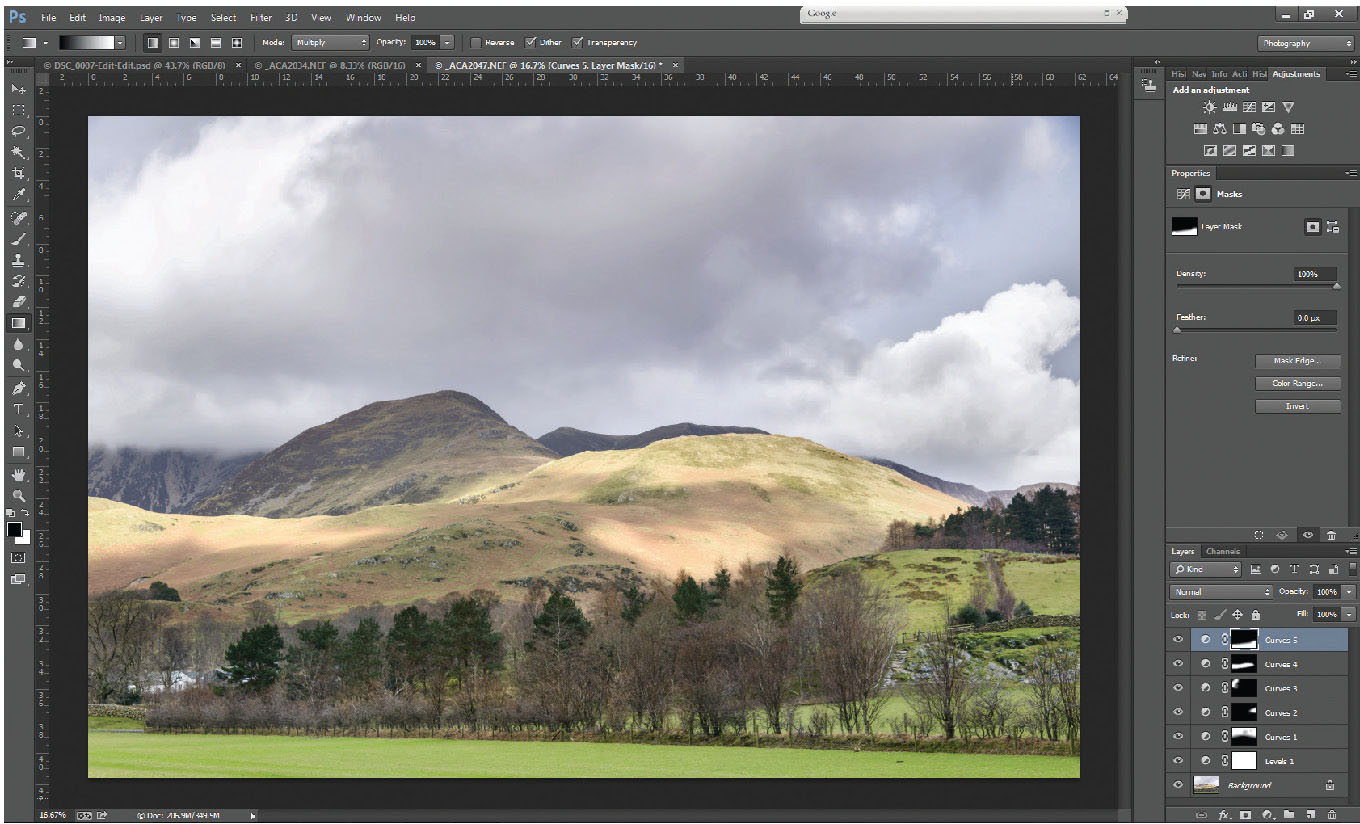Screen dimensions: 1360x824
Task: Add a Levels adjustment
Action: [1230, 107]
